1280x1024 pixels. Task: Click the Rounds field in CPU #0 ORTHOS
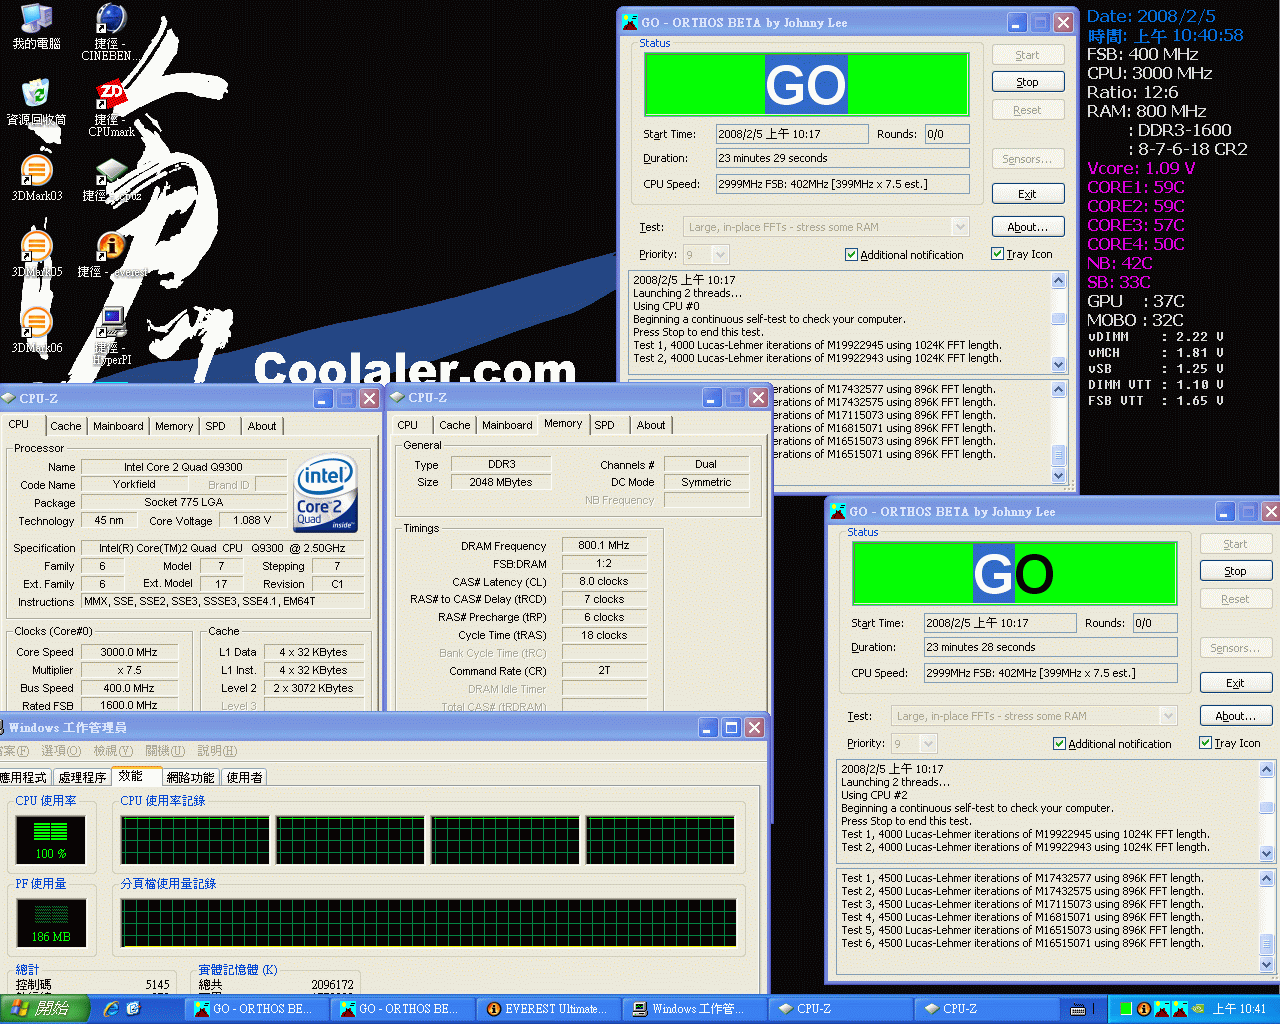(x=947, y=134)
